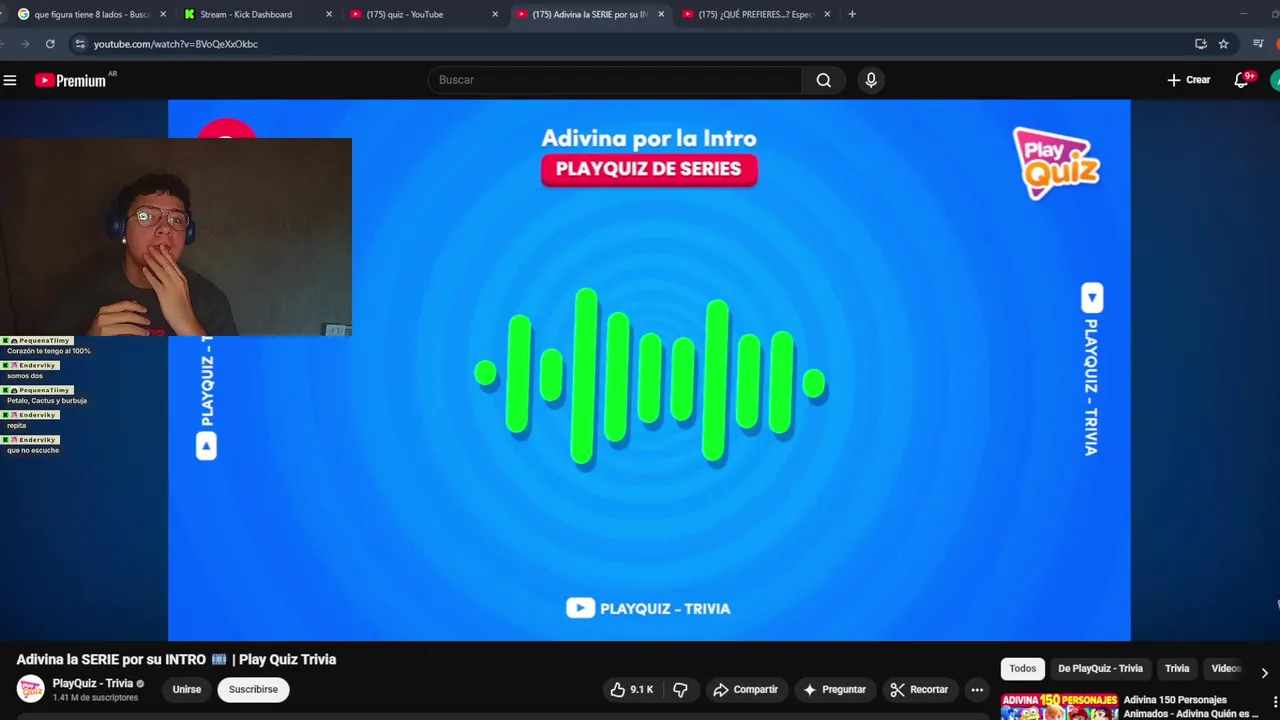The image size is (1280, 720).
Task: Open site information icon in address bar
Action: point(80,44)
